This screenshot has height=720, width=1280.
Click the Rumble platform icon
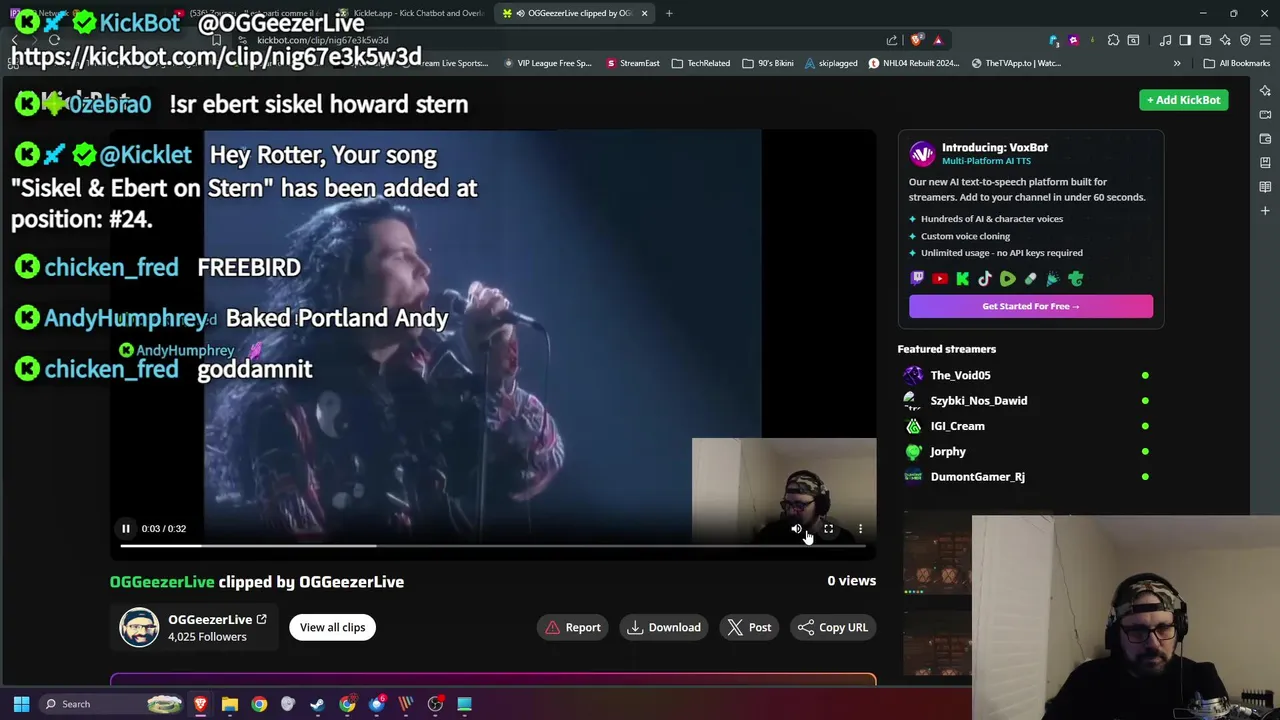coord(1008,279)
